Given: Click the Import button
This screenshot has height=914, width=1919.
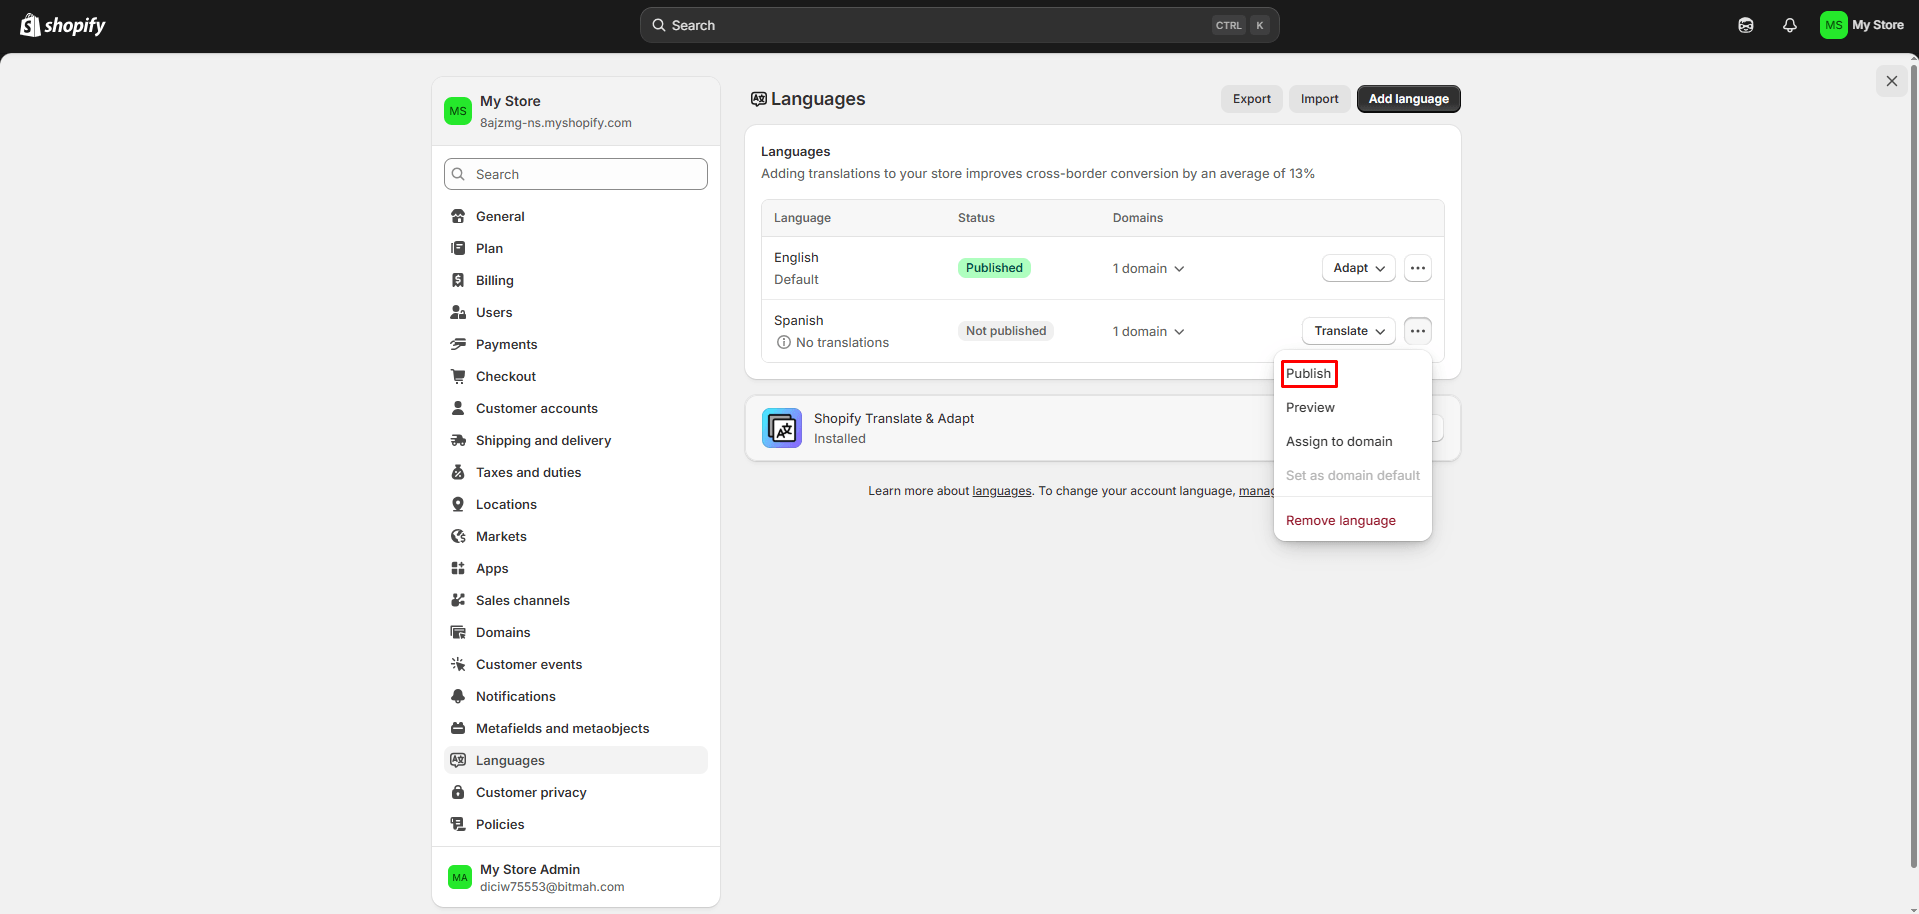Looking at the screenshot, I should 1319,99.
